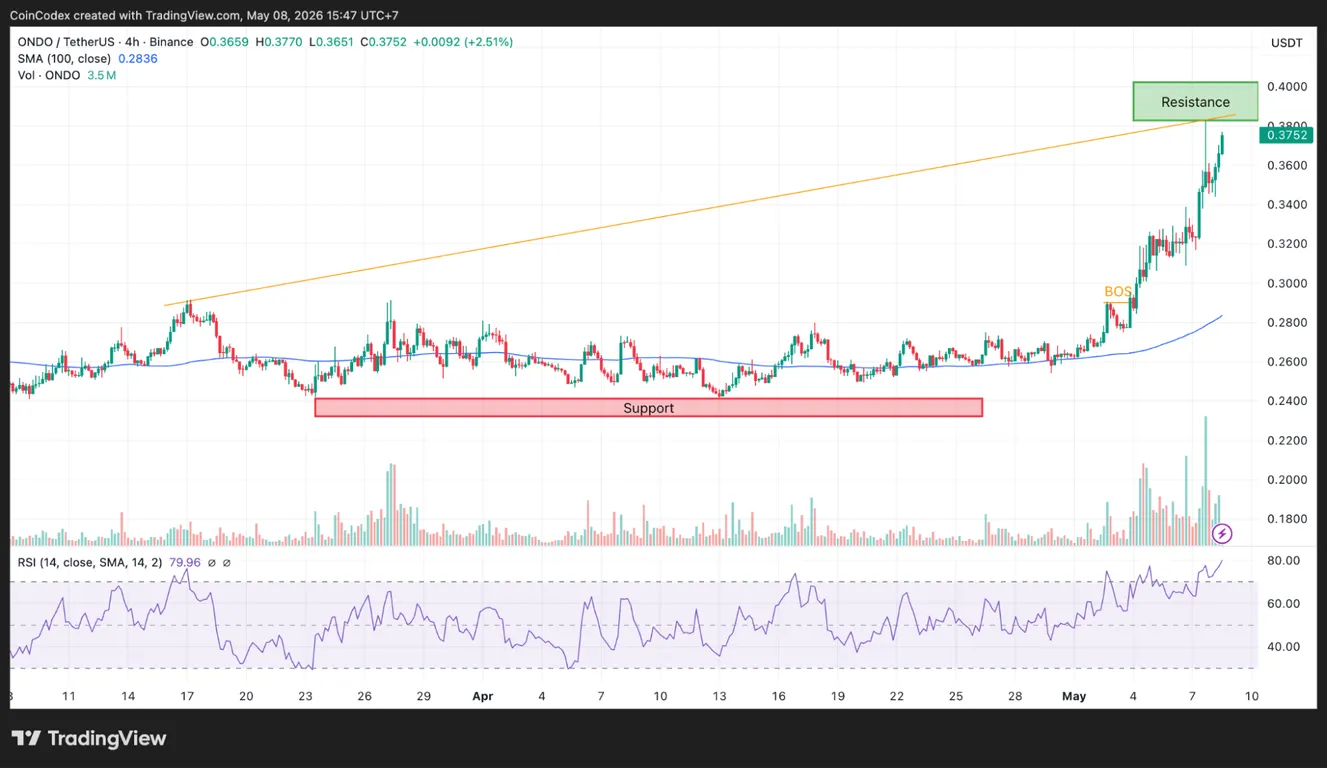The image size is (1327, 768).
Task: Click the orange BOS label
Action: [1118, 292]
